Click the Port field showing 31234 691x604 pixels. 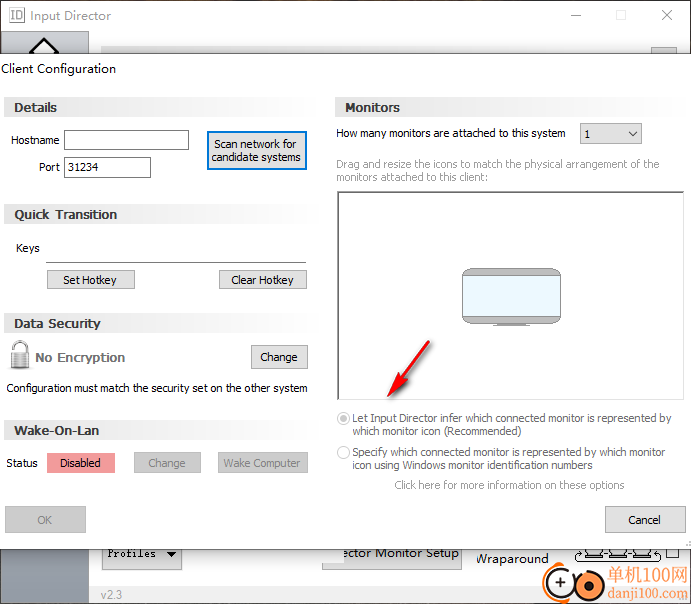pos(107,167)
